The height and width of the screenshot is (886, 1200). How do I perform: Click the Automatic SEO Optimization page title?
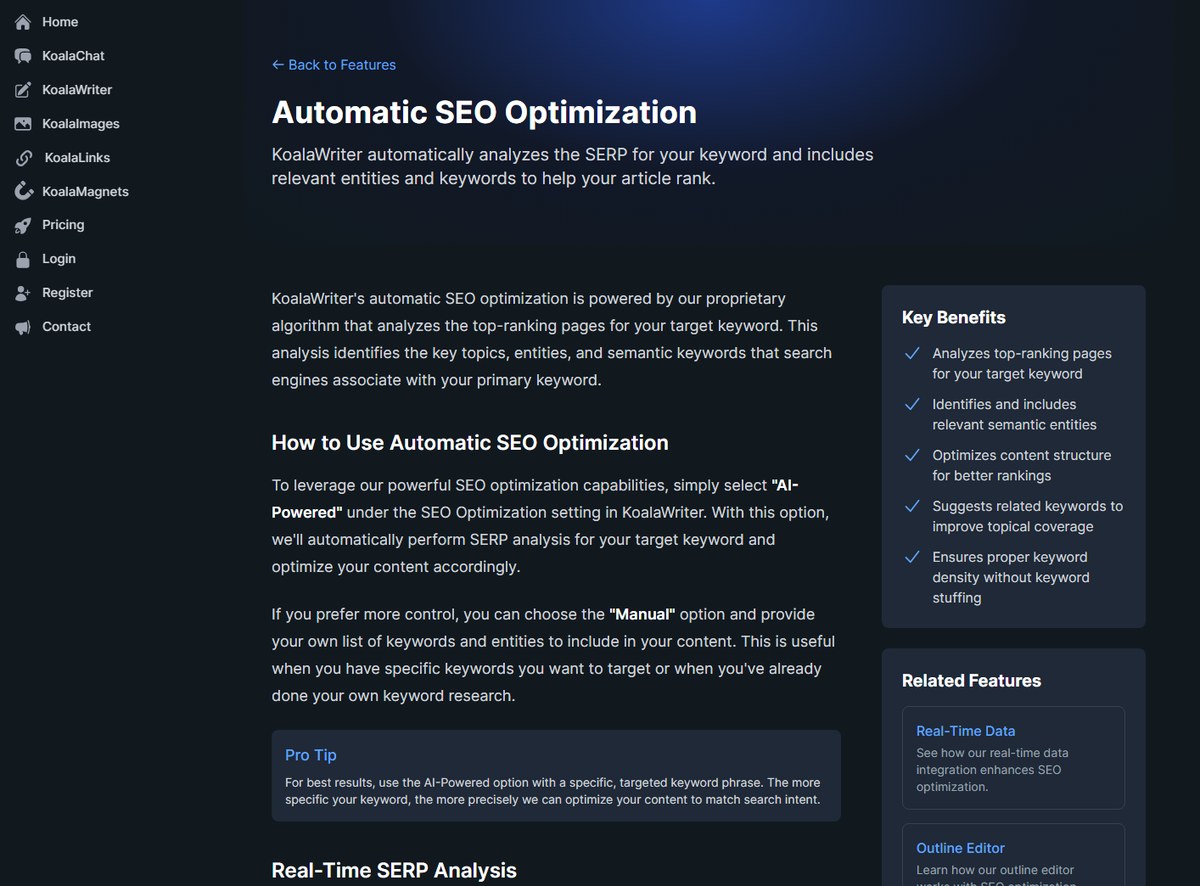click(x=484, y=112)
